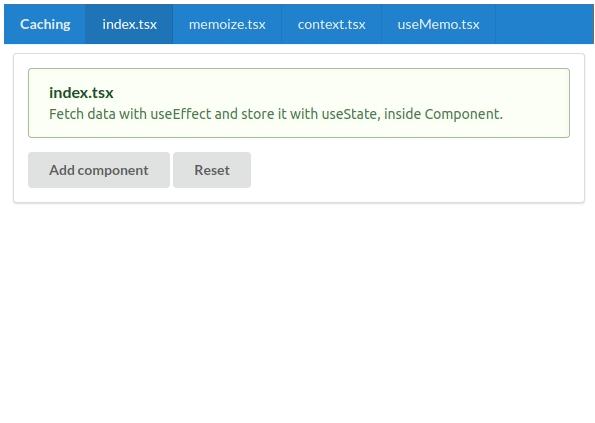This screenshot has width=595, height=423.
Task: Select the context.tsx tab
Action: click(331, 24)
